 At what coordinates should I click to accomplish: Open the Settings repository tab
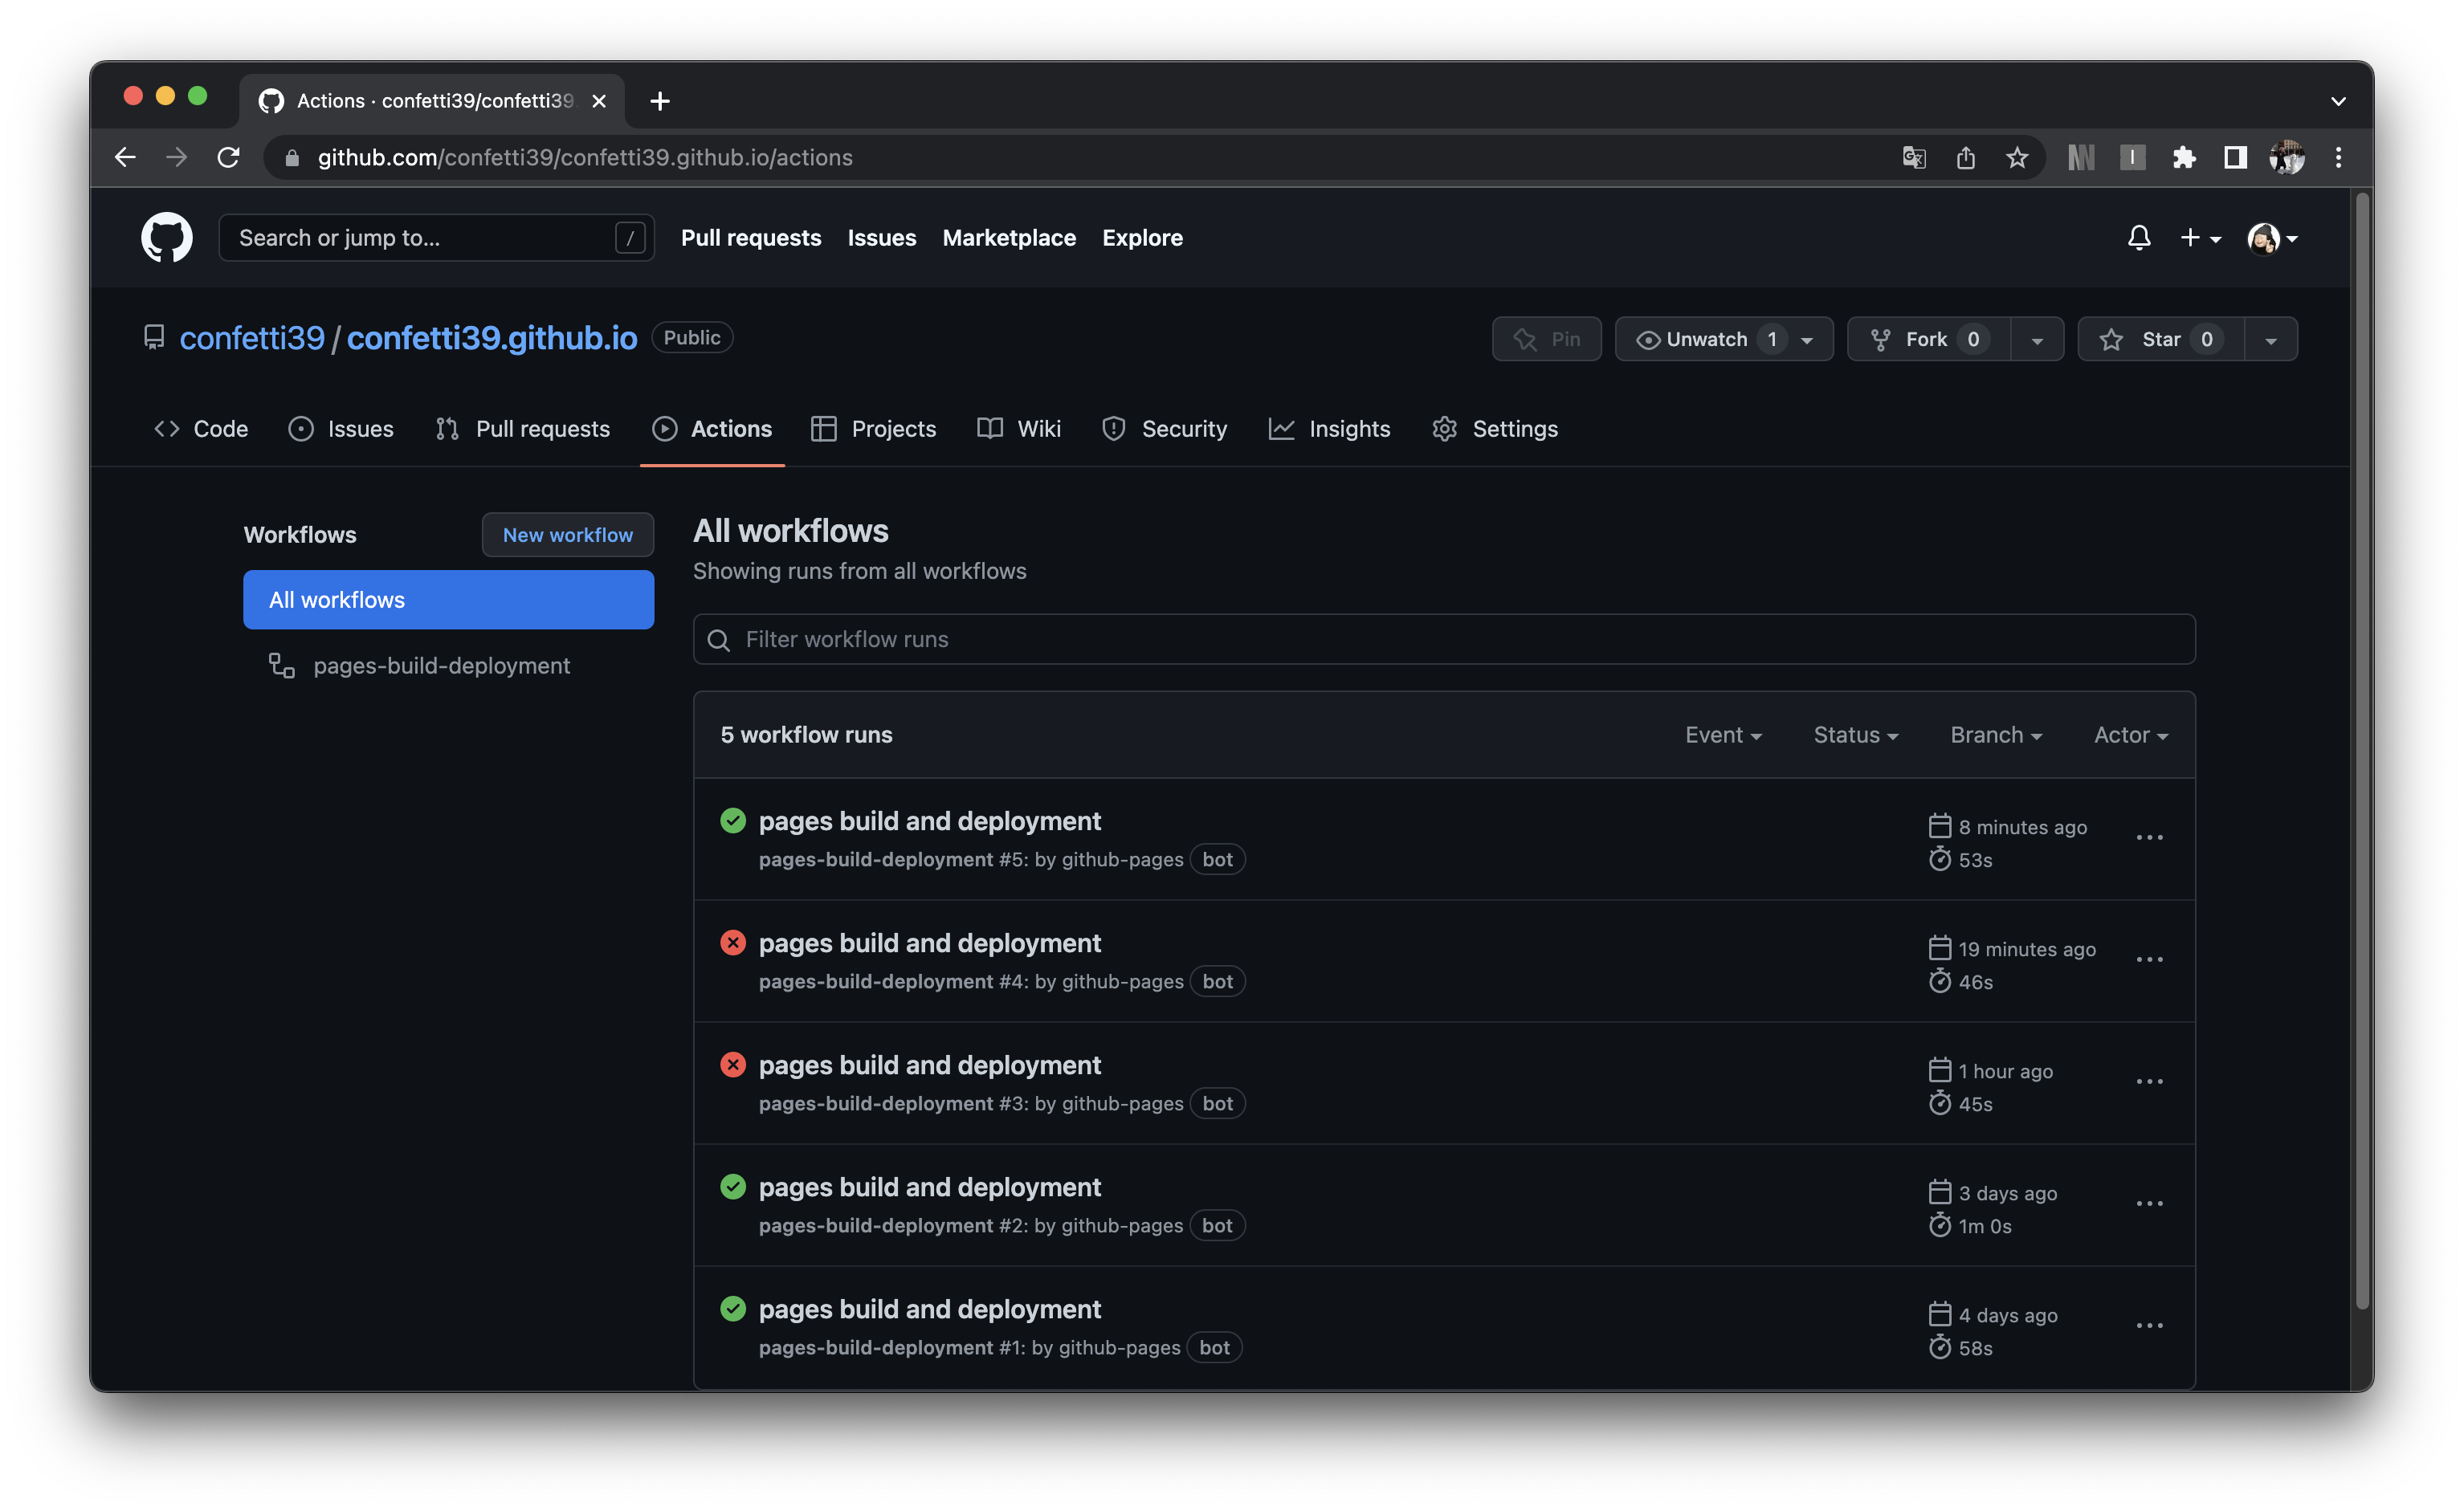(1495, 429)
